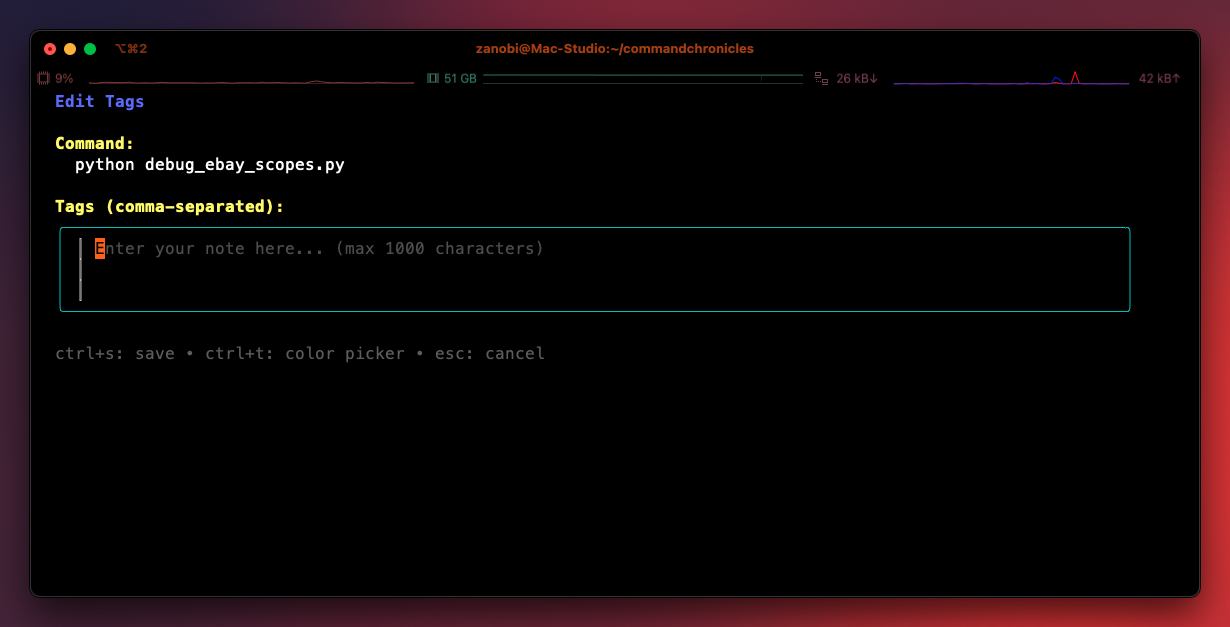Click the window title zanobi@Mac-Studio

point(615,49)
